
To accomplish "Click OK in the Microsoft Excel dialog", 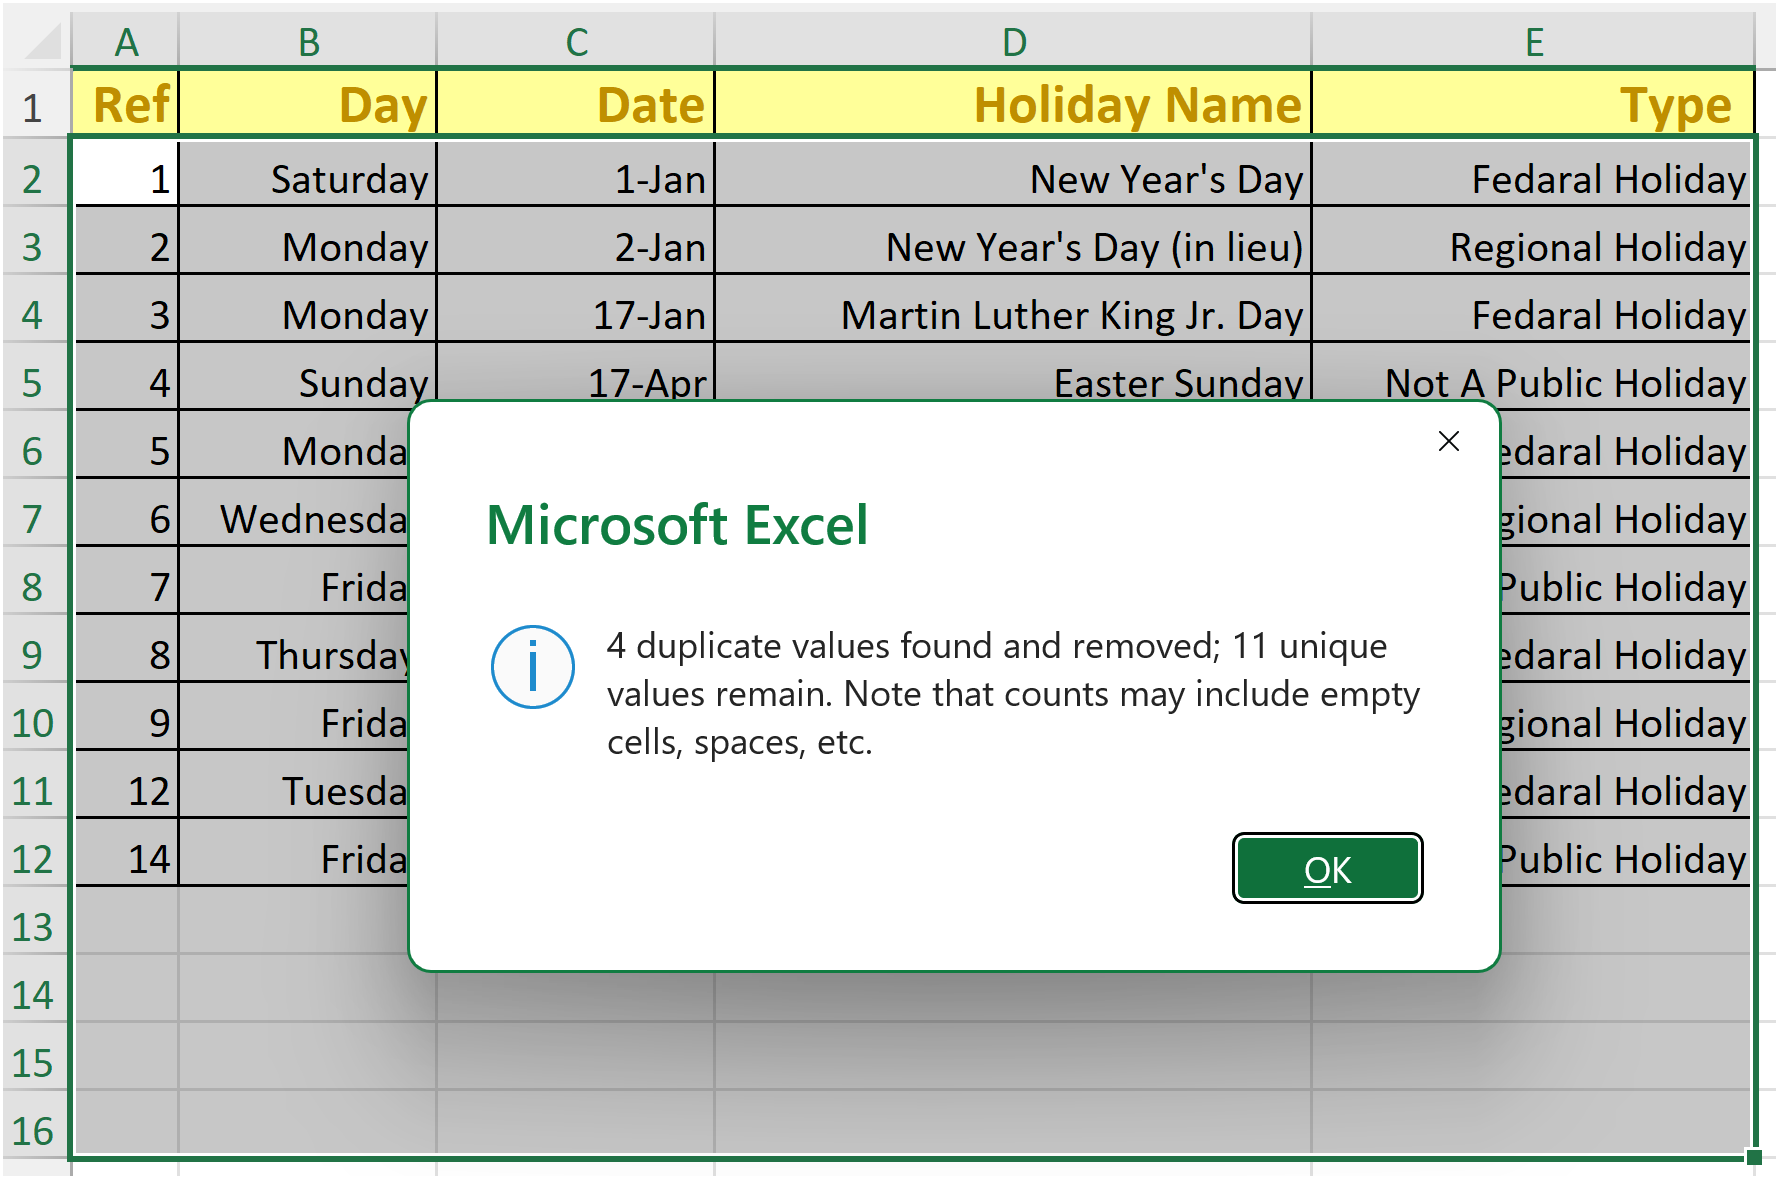I will click(x=1327, y=869).
